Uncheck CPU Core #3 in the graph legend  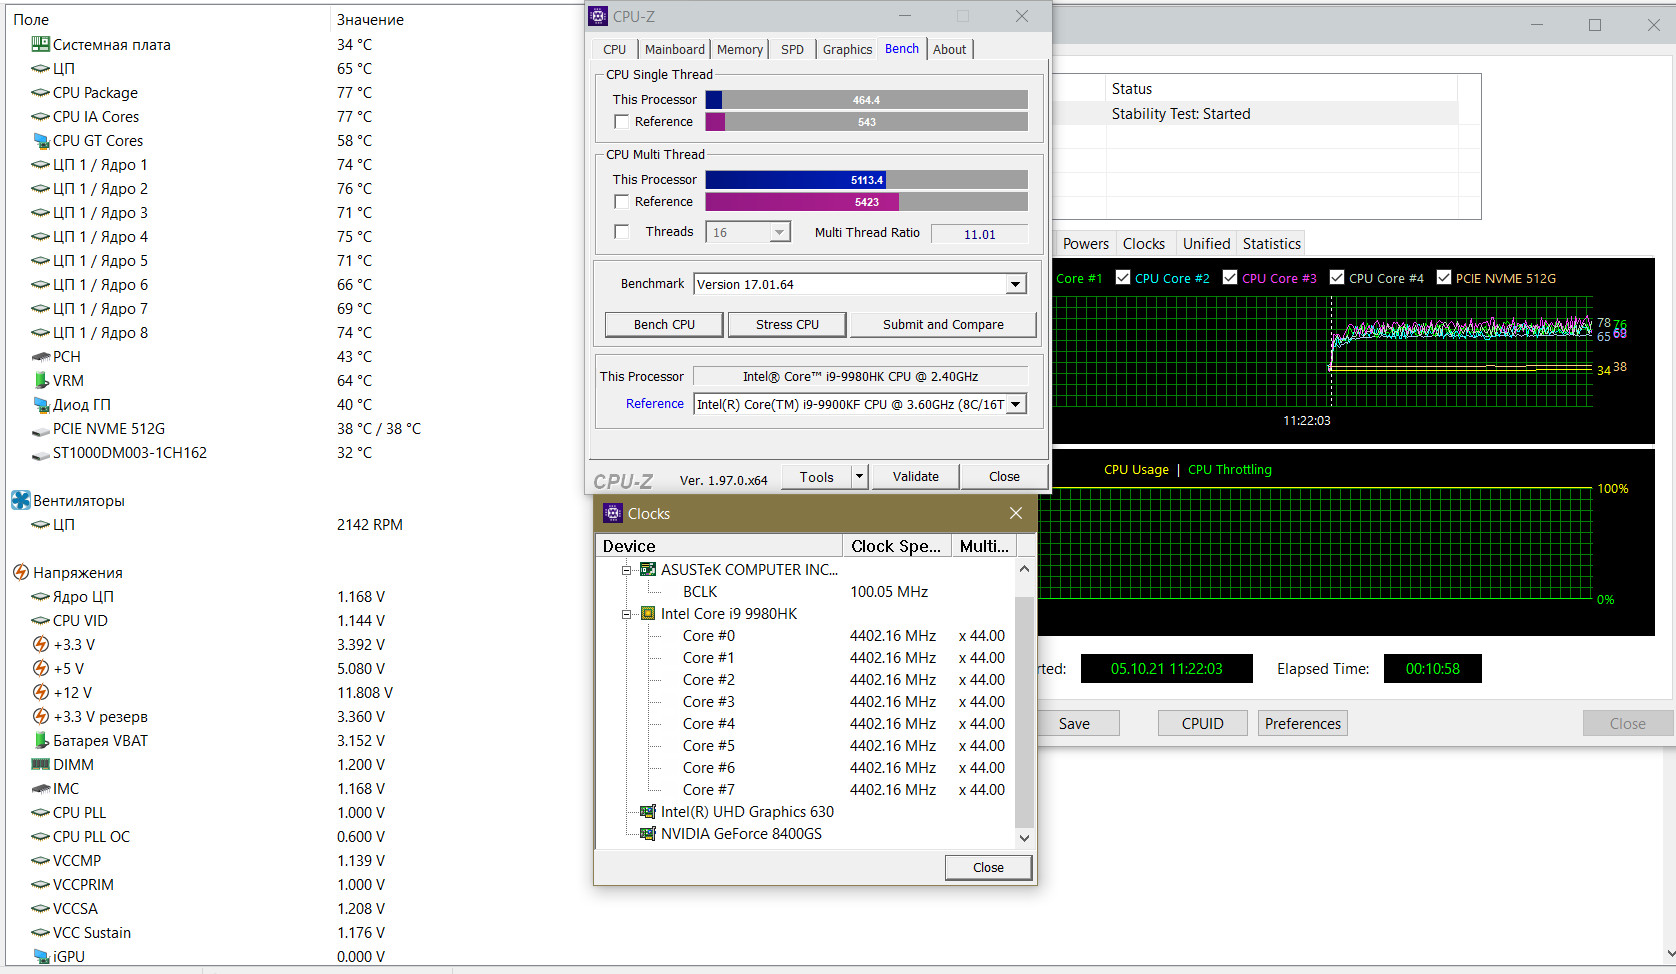click(1230, 277)
